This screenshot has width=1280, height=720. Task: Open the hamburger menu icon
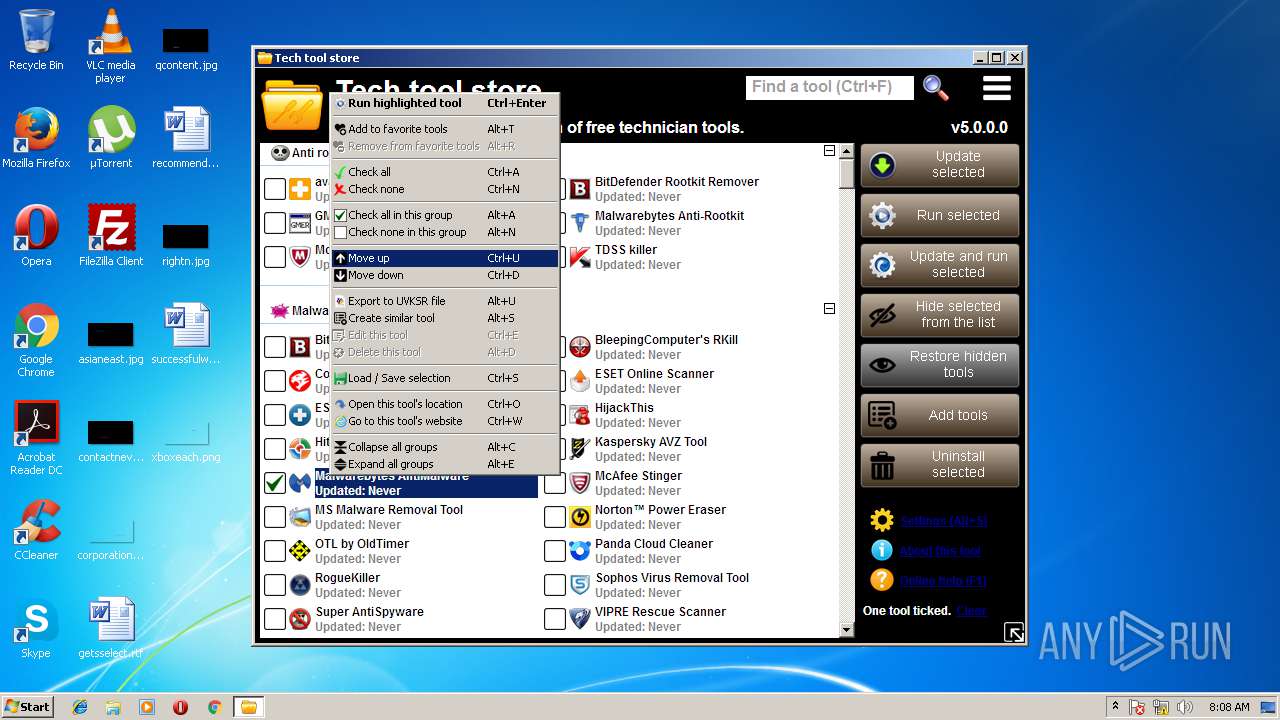click(996, 88)
